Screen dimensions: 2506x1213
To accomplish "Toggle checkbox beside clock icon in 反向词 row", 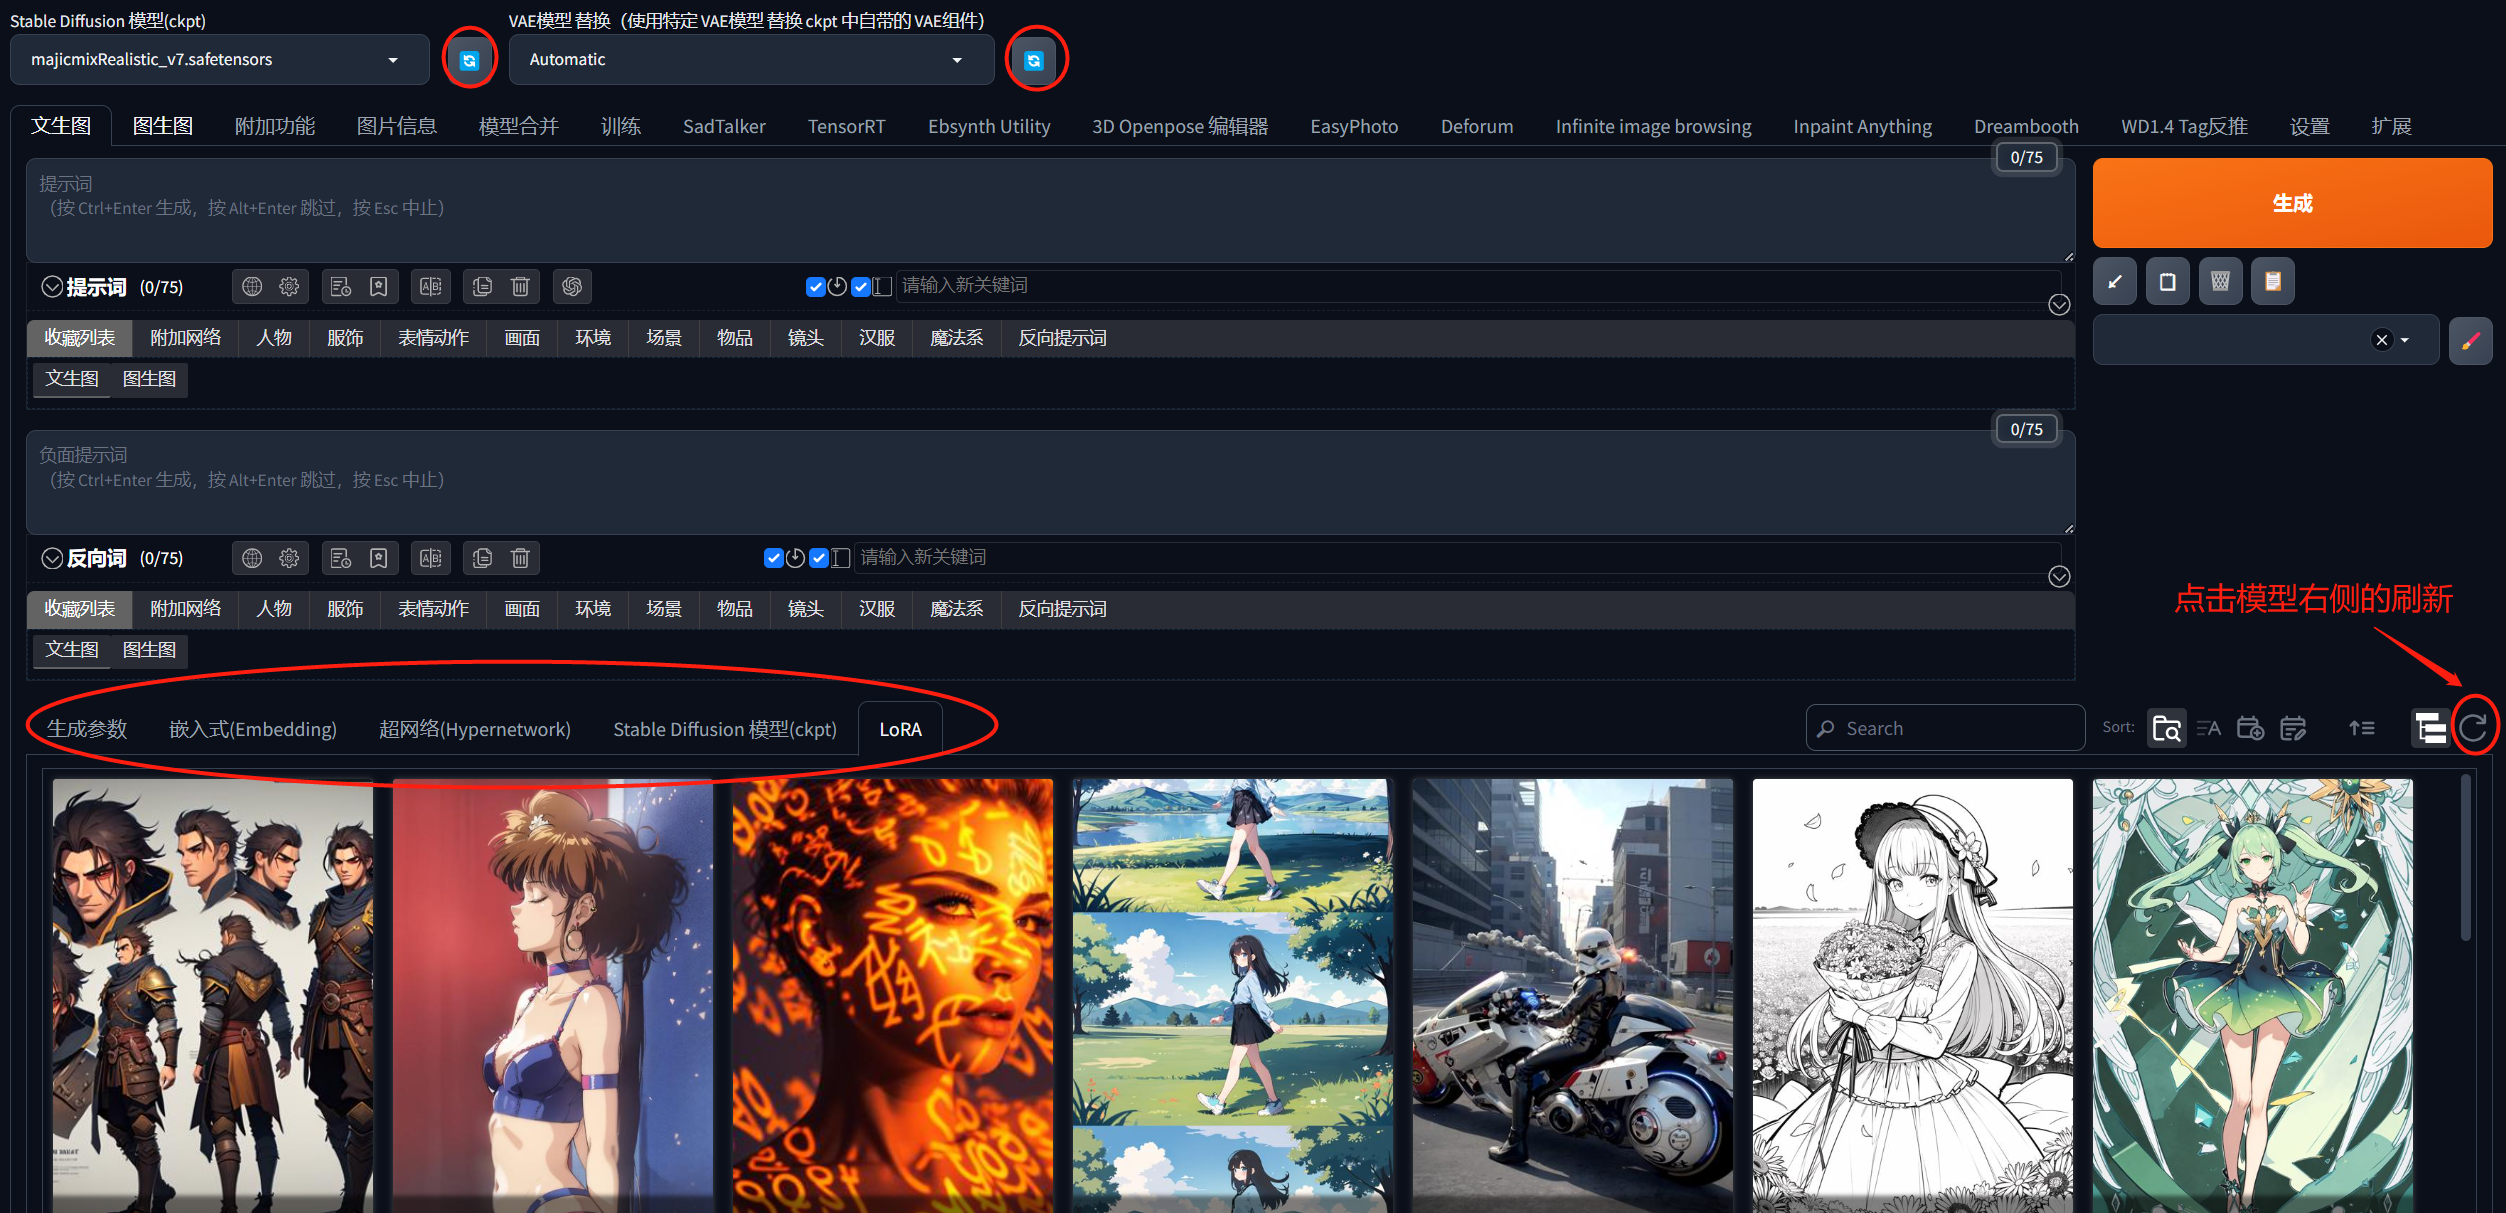I will tap(773, 558).
